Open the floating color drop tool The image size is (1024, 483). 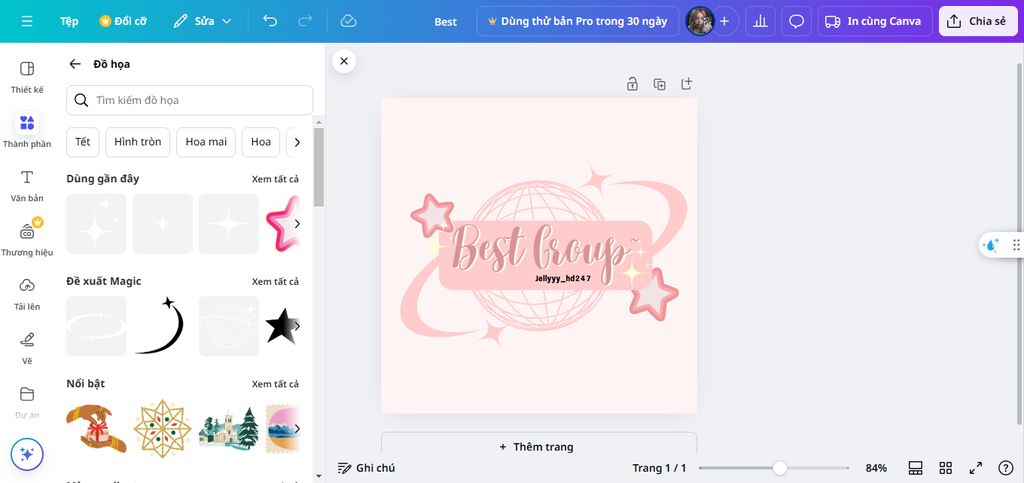[991, 245]
